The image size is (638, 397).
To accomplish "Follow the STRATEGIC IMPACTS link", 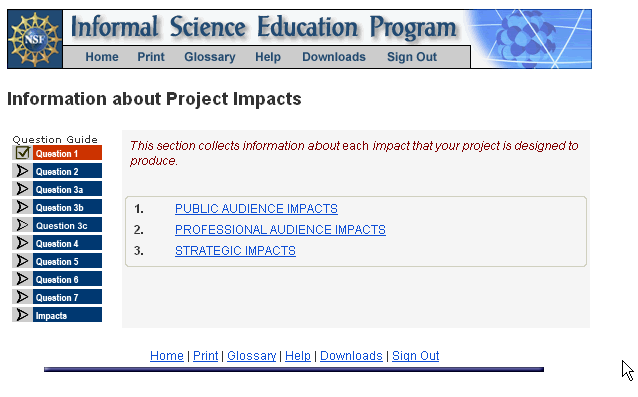I will click(235, 251).
